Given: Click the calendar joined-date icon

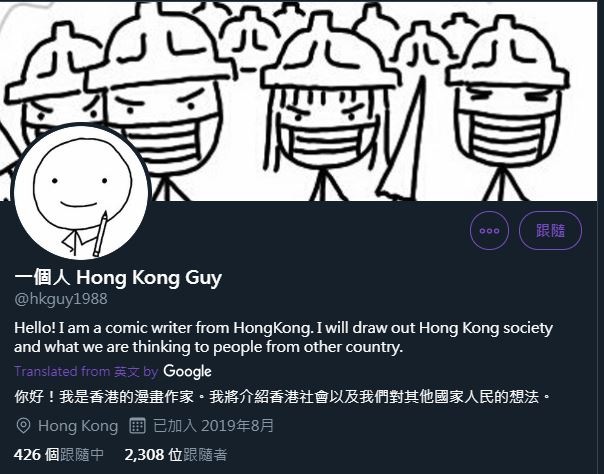Looking at the screenshot, I should pyautogui.click(x=137, y=425).
